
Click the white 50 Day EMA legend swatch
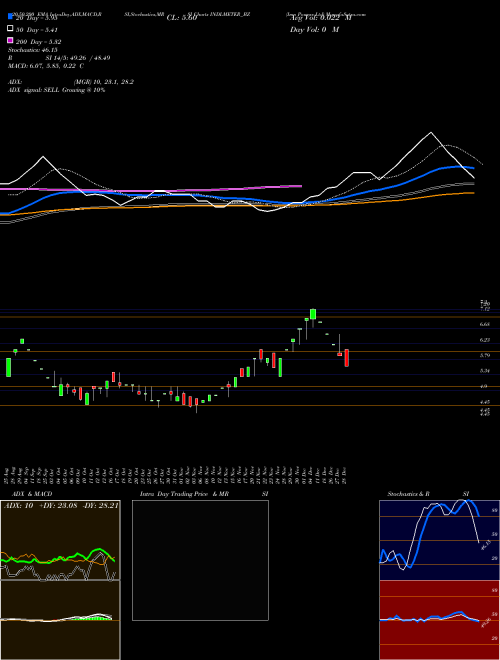[x=10, y=29]
